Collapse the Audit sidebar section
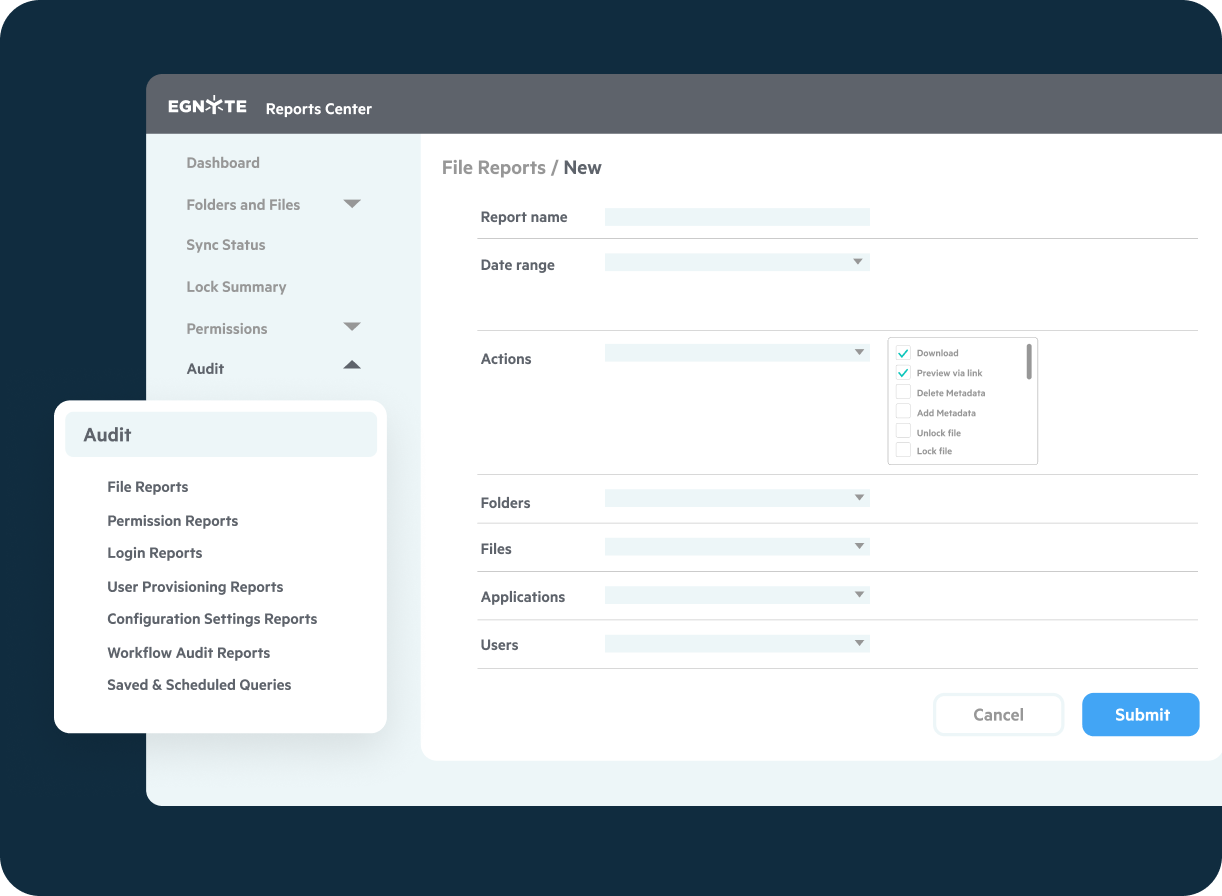1222x896 pixels. point(351,366)
